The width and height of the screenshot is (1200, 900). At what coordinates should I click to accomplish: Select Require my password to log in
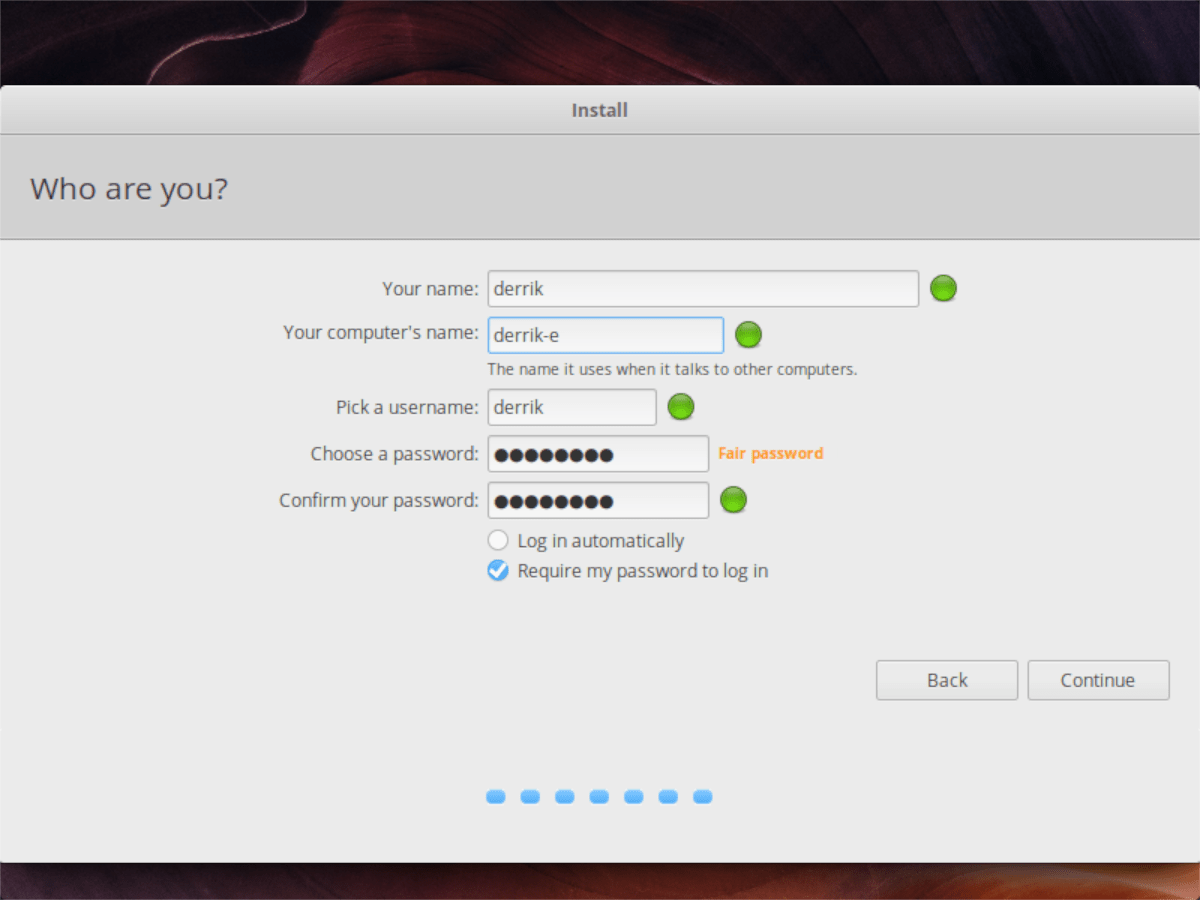pos(628,571)
